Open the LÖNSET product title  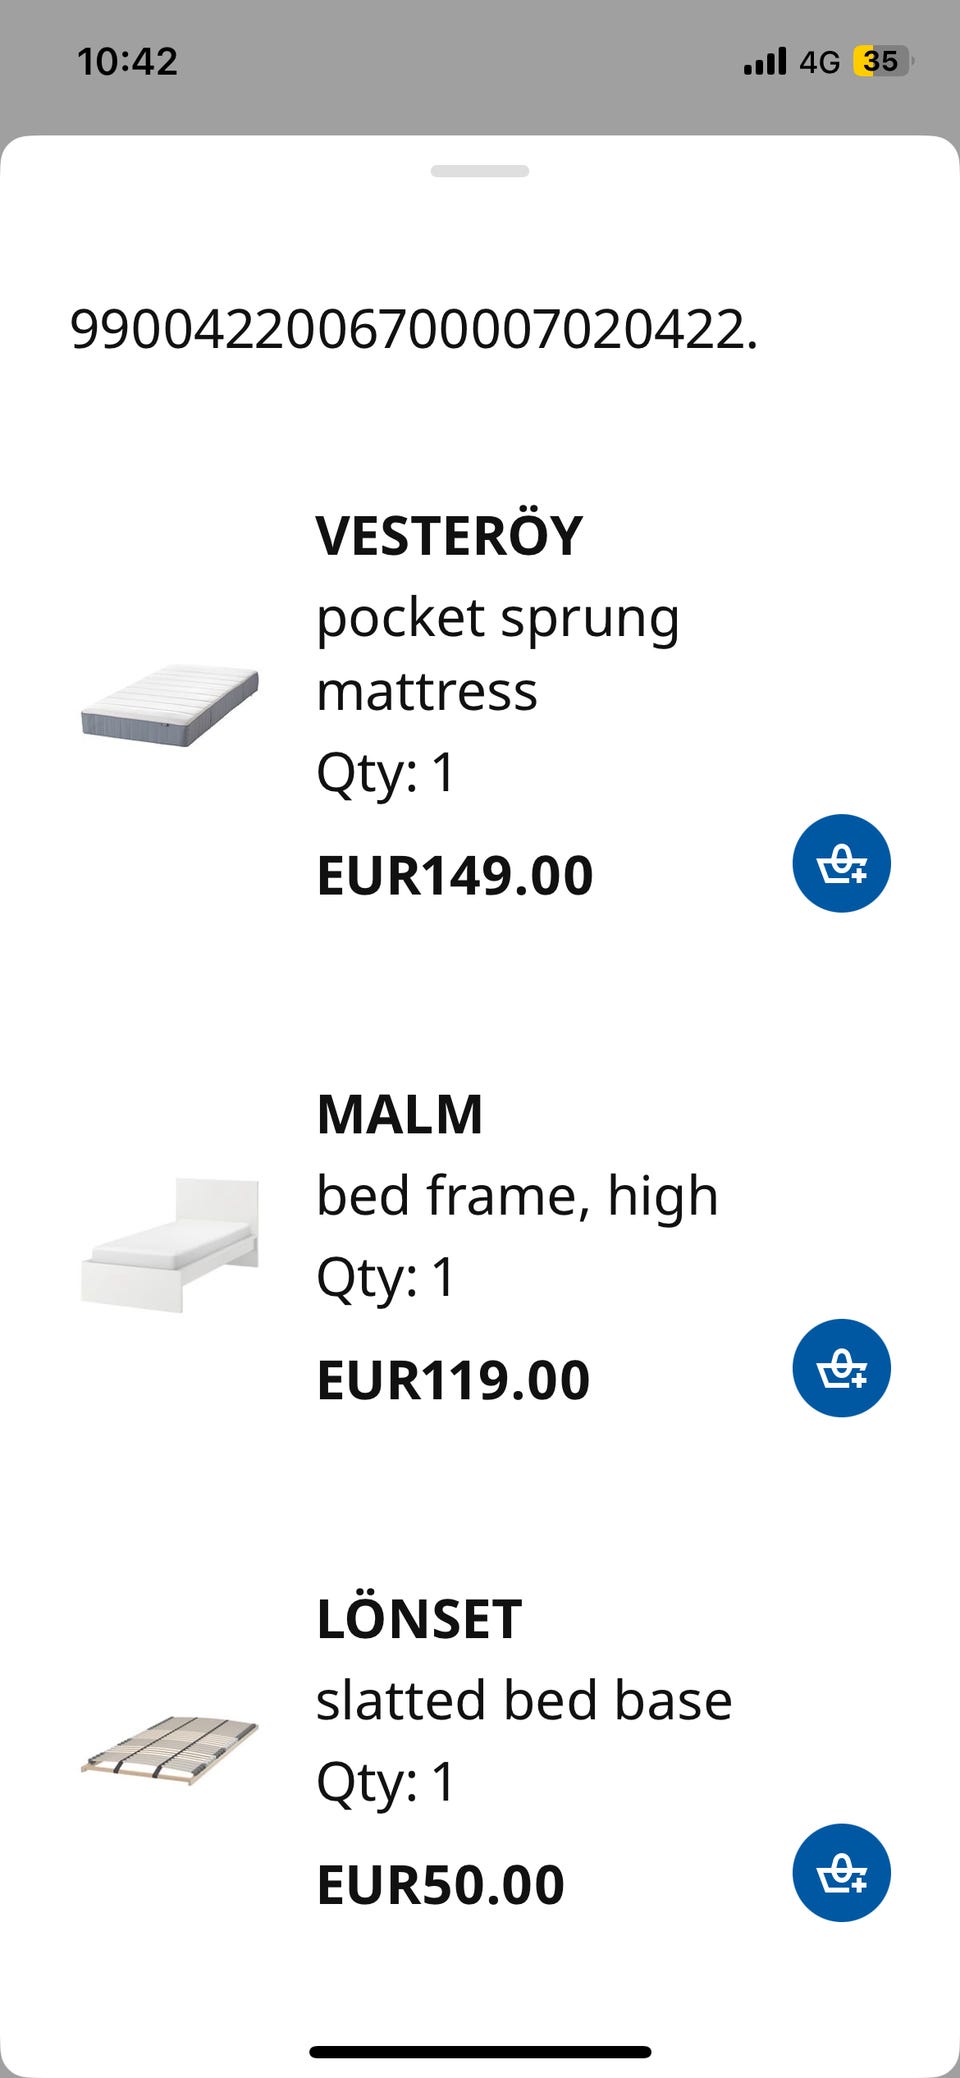(x=419, y=1619)
